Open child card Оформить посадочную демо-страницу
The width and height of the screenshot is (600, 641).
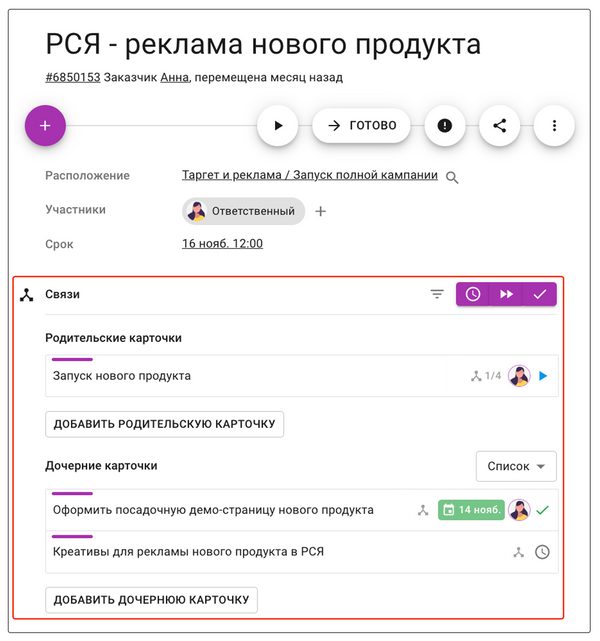pyautogui.click(x=302, y=510)
